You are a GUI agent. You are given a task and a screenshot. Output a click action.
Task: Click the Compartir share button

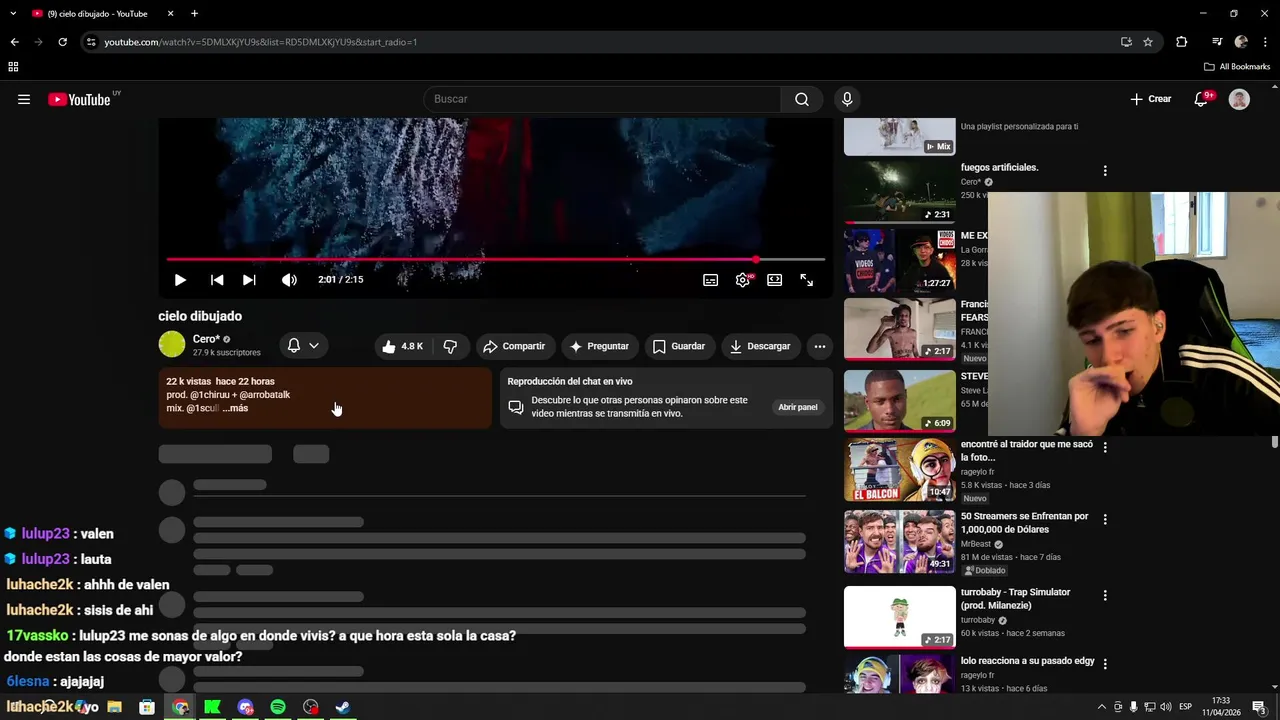tap(514, 346)
